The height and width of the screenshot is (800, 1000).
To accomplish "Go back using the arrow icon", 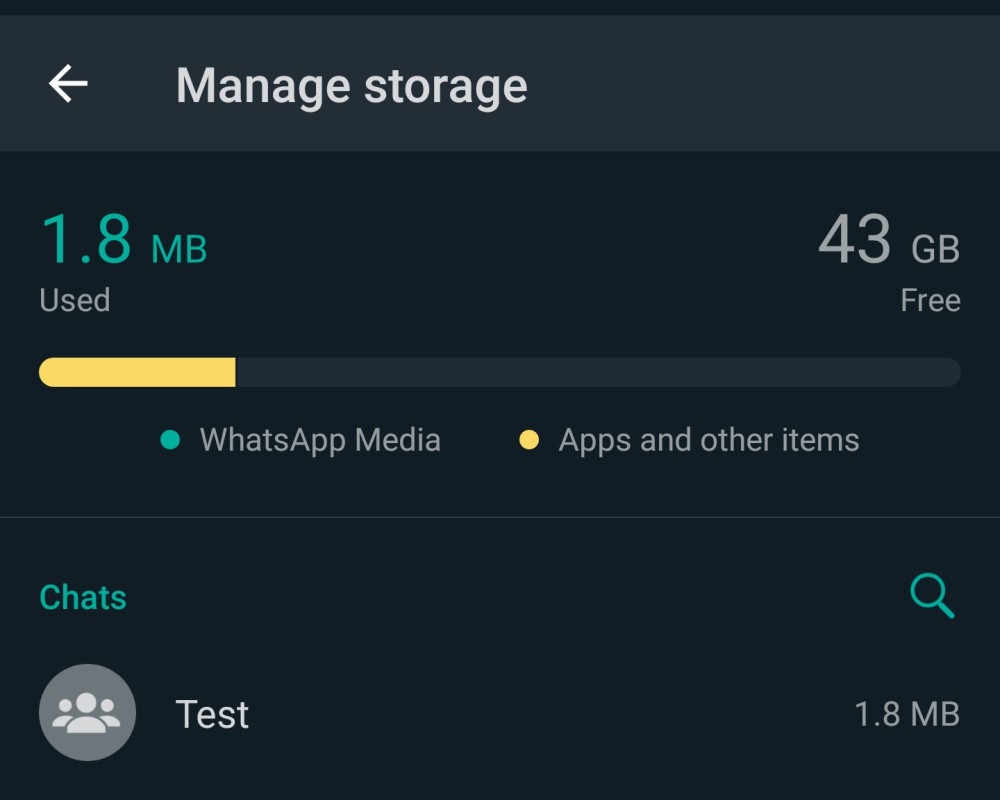I will point(68,84).
